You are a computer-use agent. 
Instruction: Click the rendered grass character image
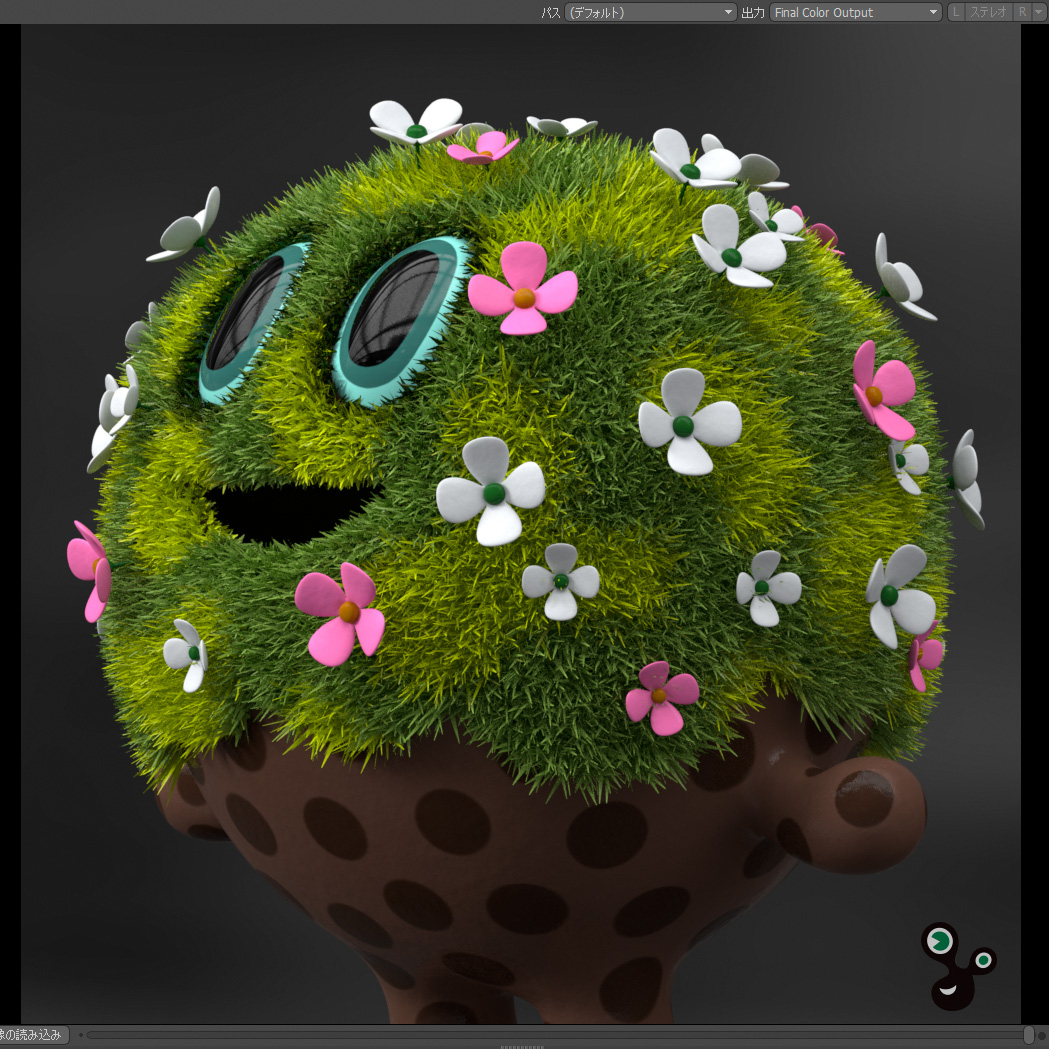(521, 524)
